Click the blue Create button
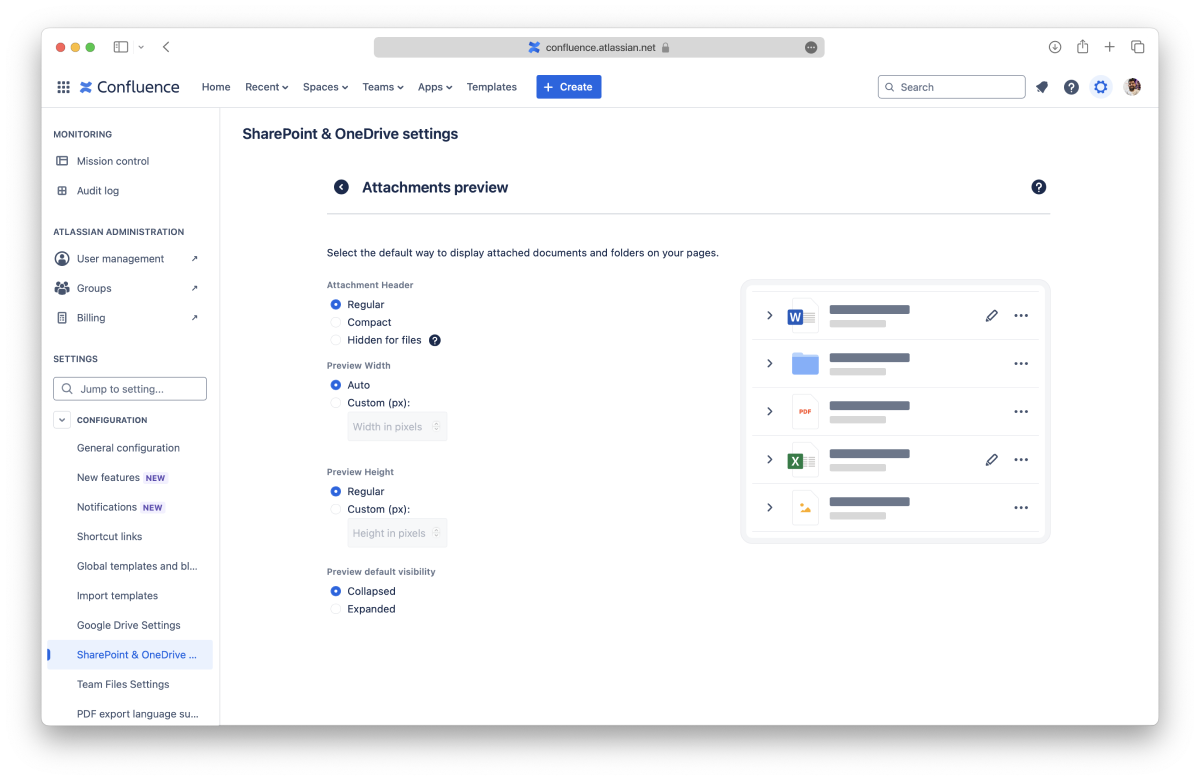 pos(568,87)
